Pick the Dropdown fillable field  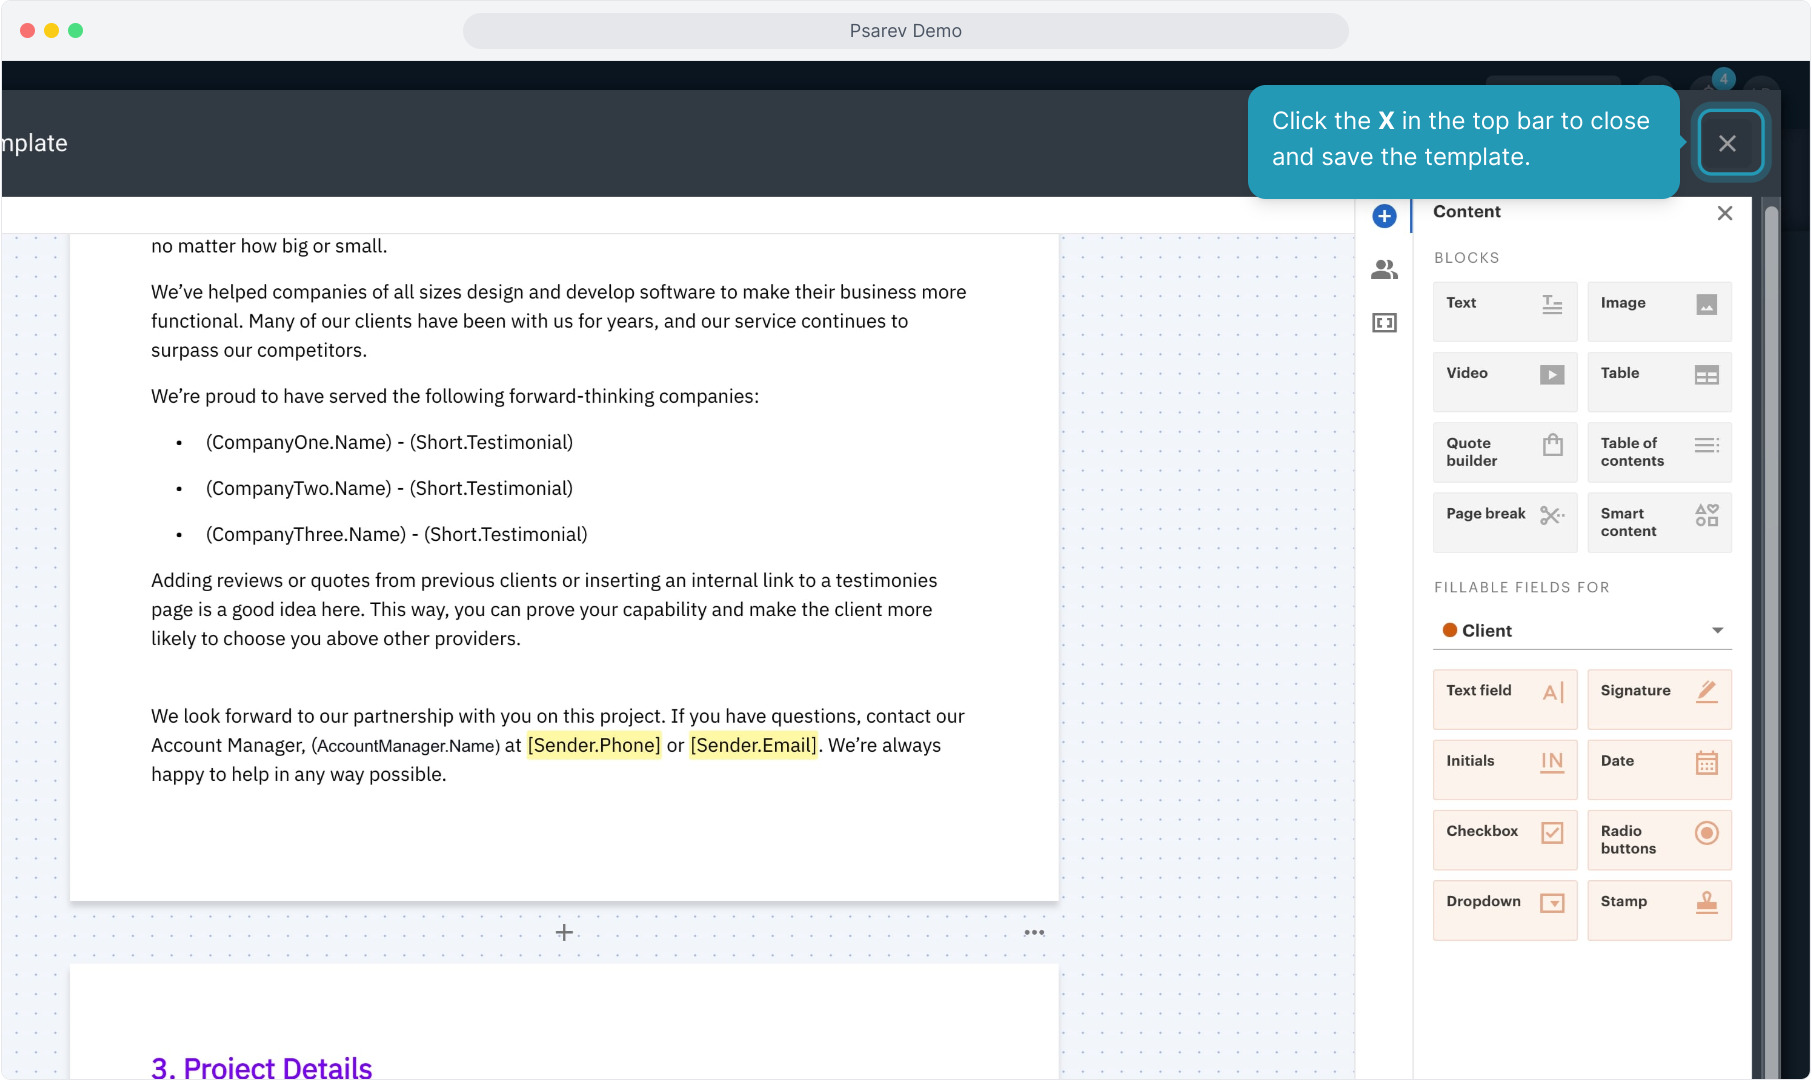pyautogui.click(x=1504, y=909)
